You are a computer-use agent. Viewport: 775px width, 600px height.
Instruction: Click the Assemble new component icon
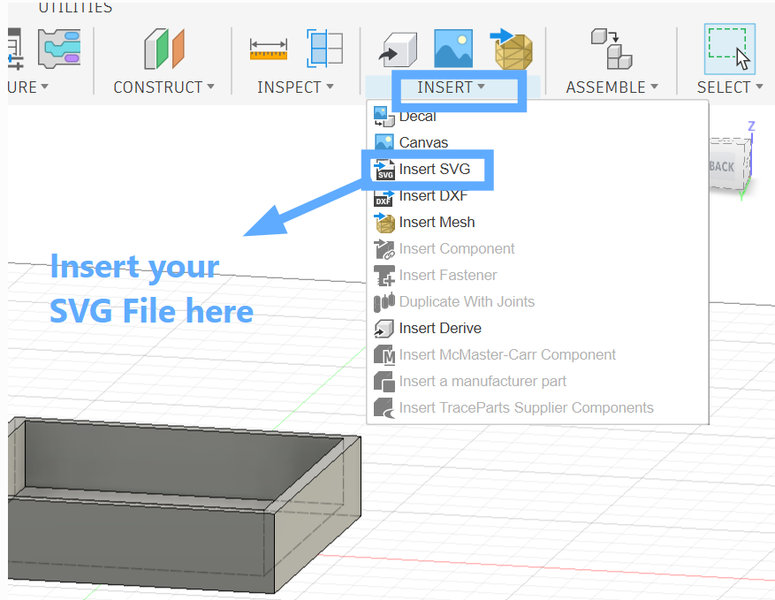point(611,48)
